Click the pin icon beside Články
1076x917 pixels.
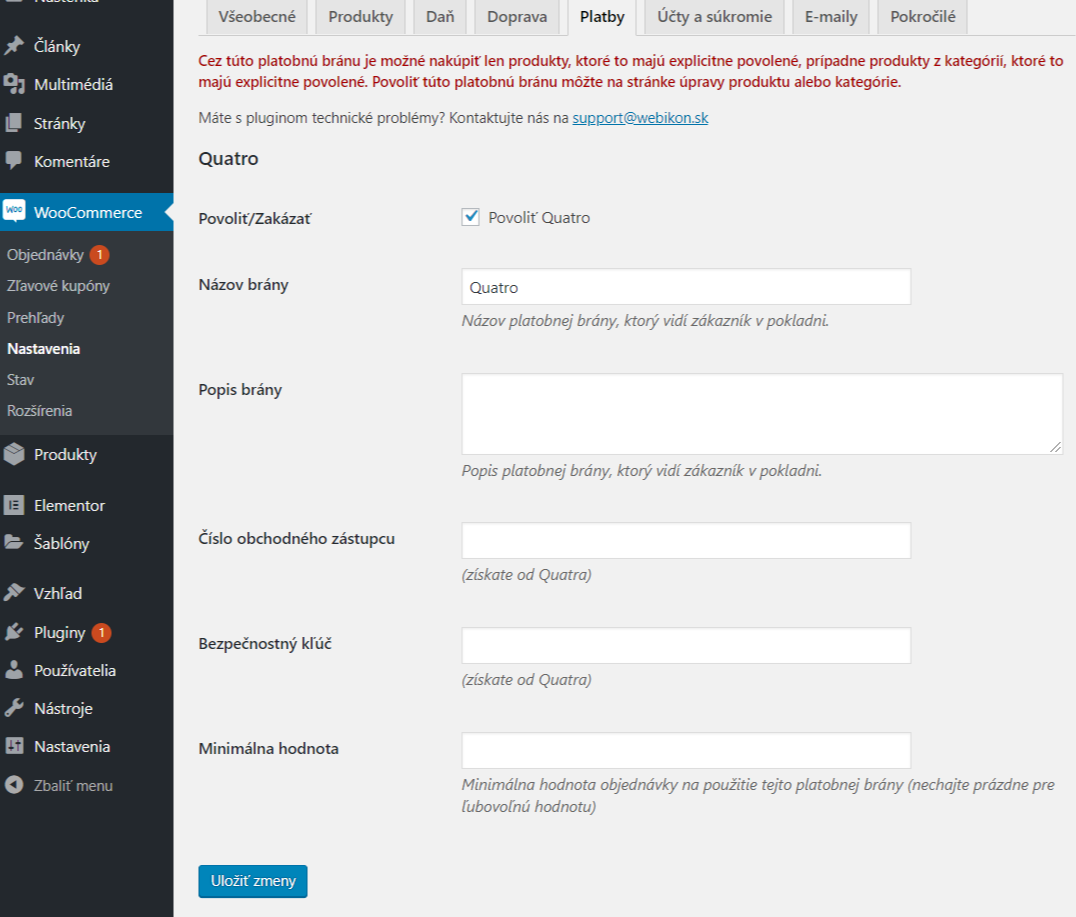(14, 46)
